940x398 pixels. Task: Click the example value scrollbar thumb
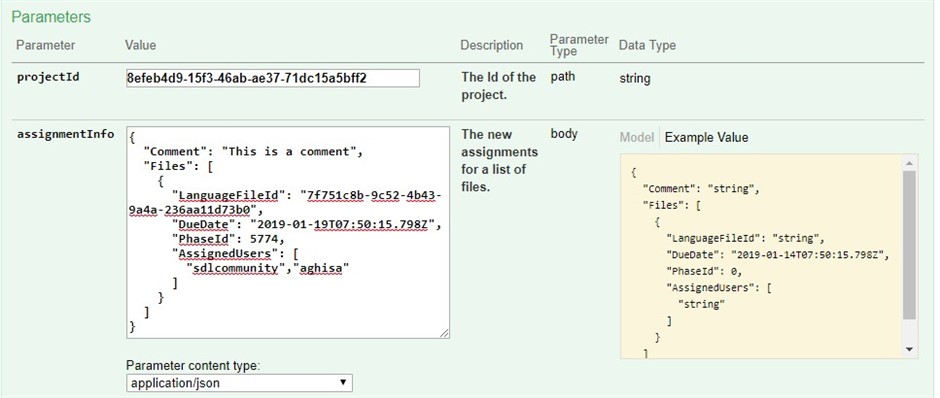[x=909, y=245]
